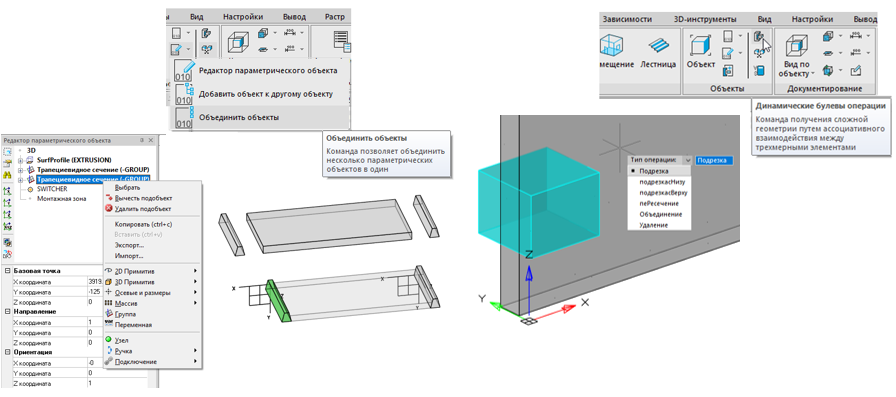Choose Объединить объекты in the dropdown list
The height and width of the screenshot is (397, 896).
pyautogui.click(x=261, y=117)
